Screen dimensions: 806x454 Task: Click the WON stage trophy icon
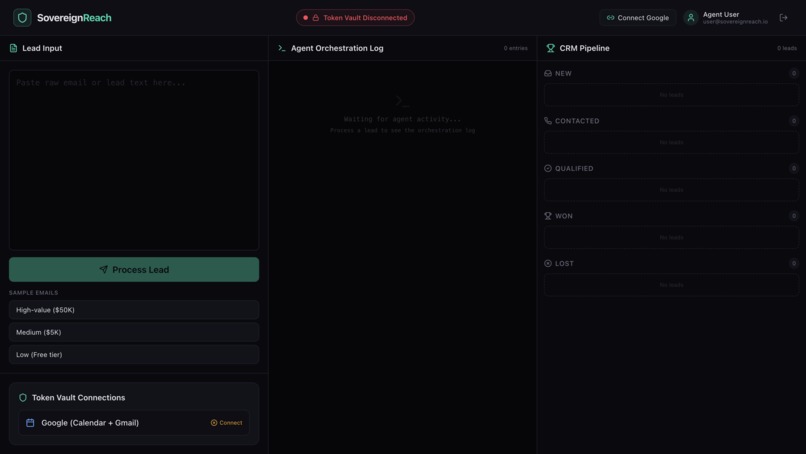point(548,216)
